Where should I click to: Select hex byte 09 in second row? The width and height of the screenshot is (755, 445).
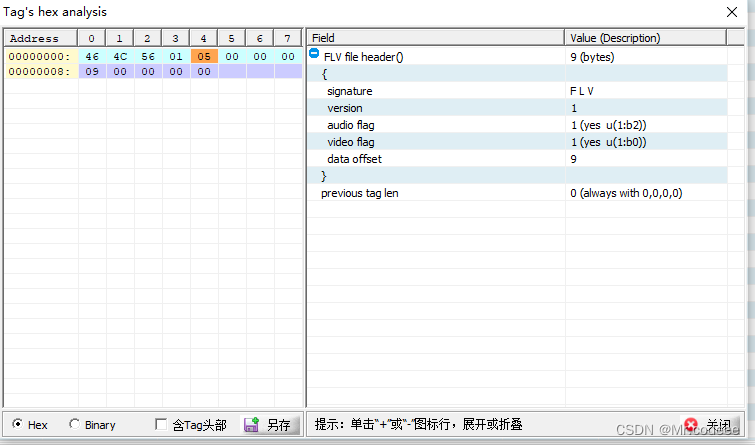pos(92,71)
